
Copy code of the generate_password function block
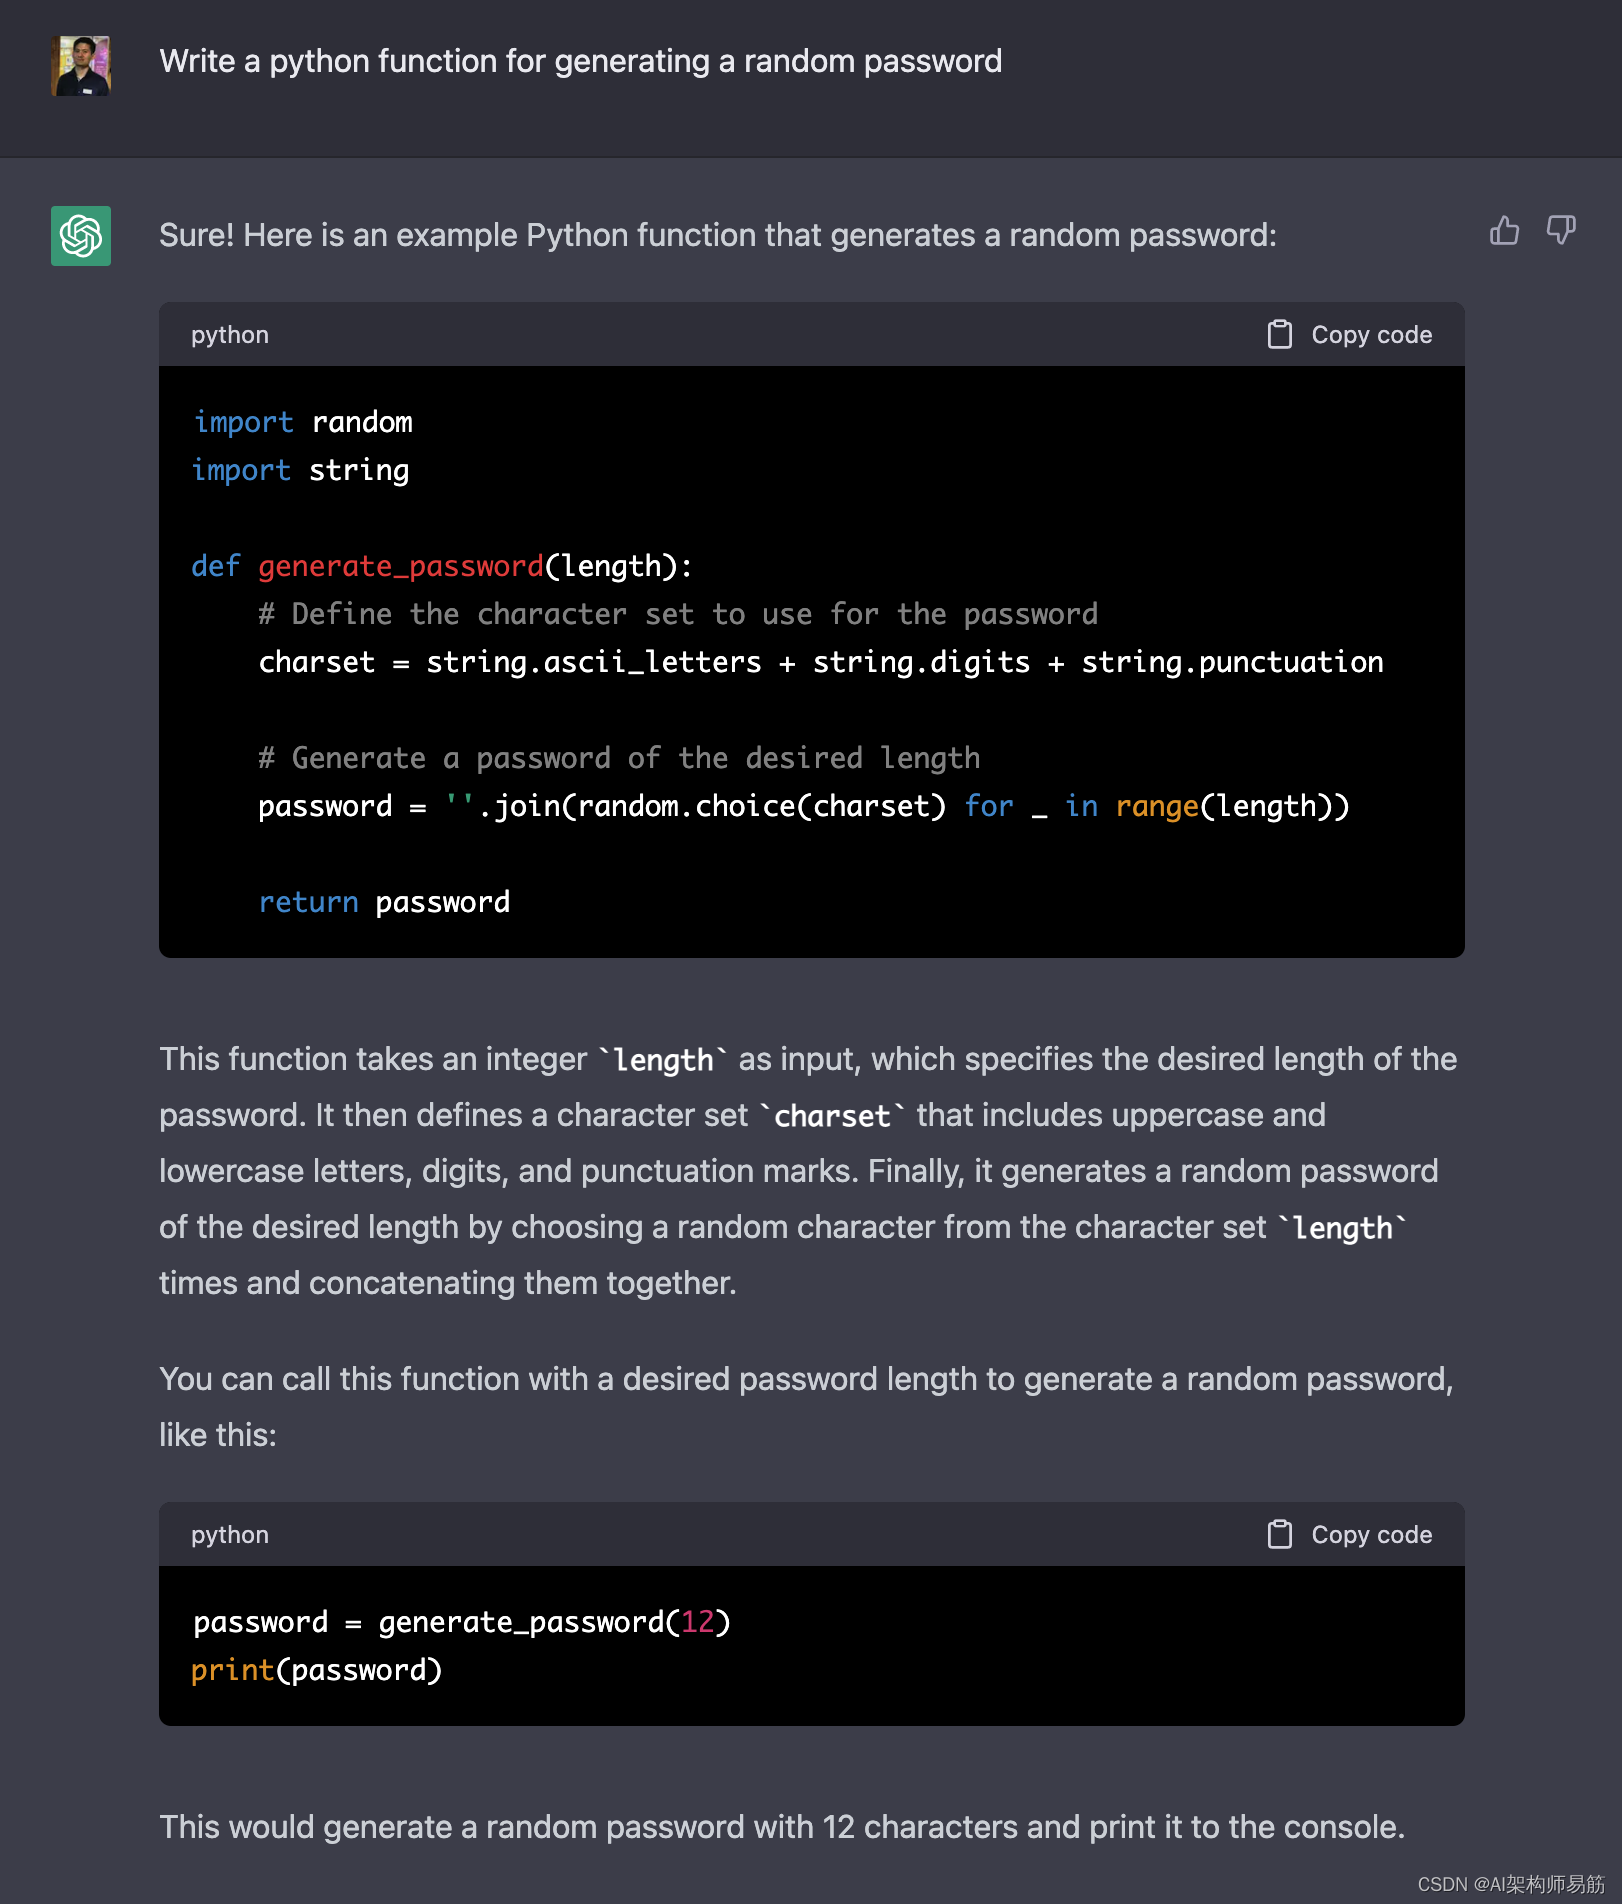(x=1350, y=334)
